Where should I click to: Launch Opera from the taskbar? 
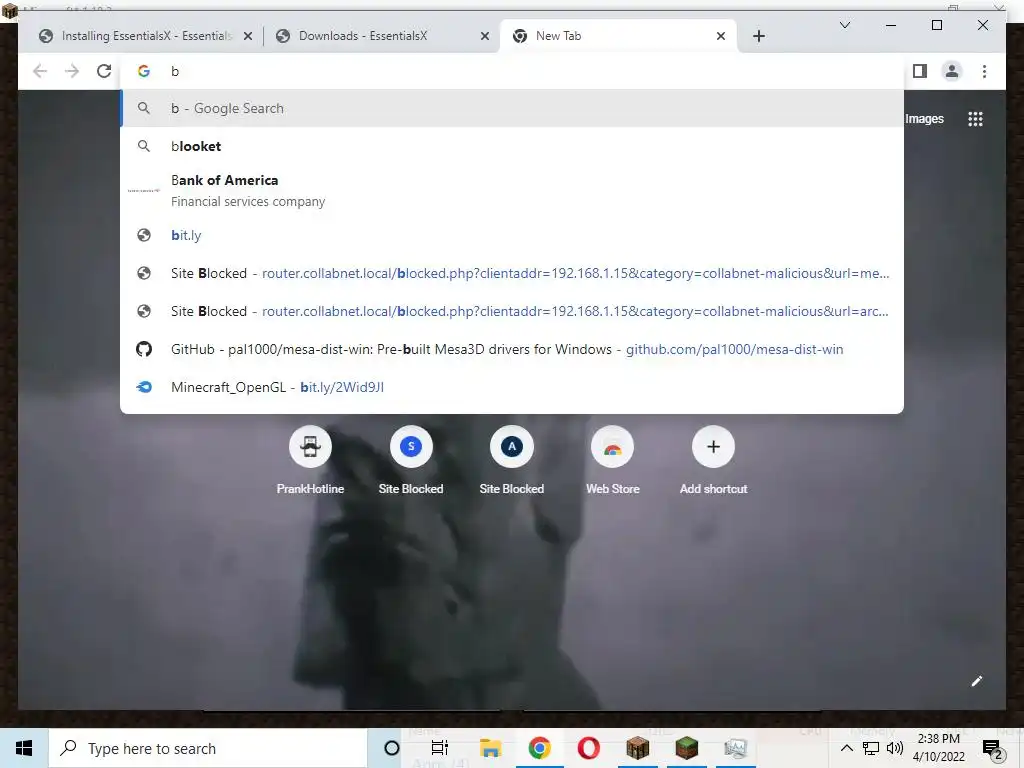588,748
